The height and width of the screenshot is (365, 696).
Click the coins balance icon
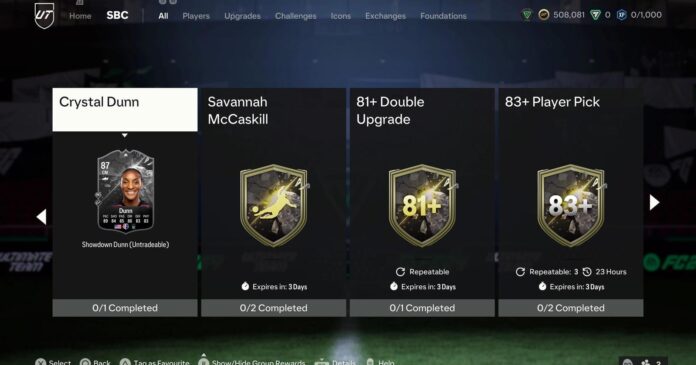[x=544, y=15]
